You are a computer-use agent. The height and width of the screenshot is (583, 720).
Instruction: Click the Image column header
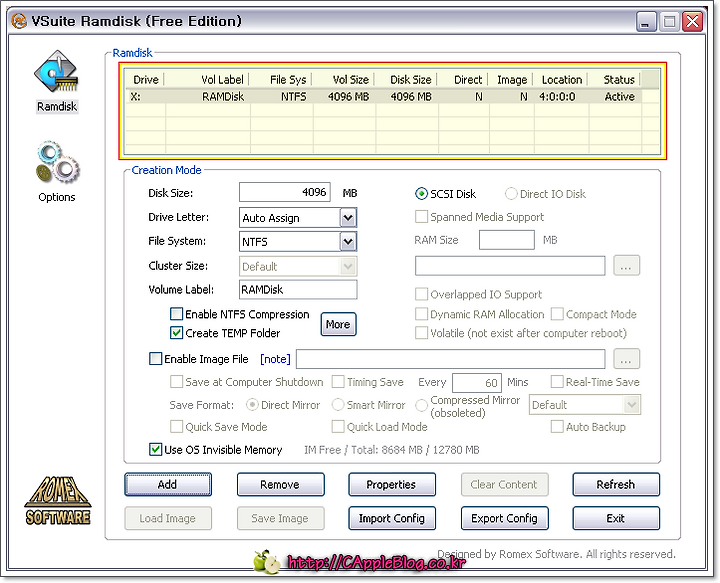click(511, 79)
